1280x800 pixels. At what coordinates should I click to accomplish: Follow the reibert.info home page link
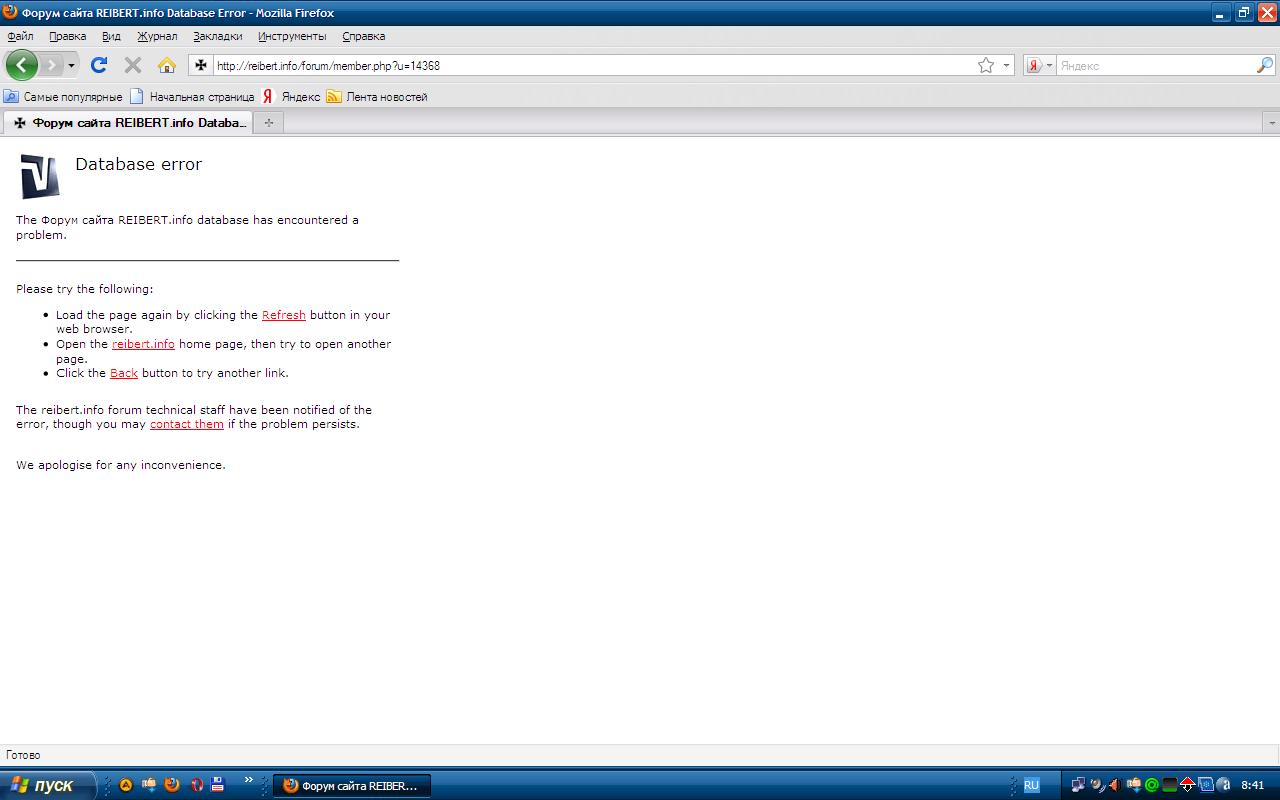point(143,344)
